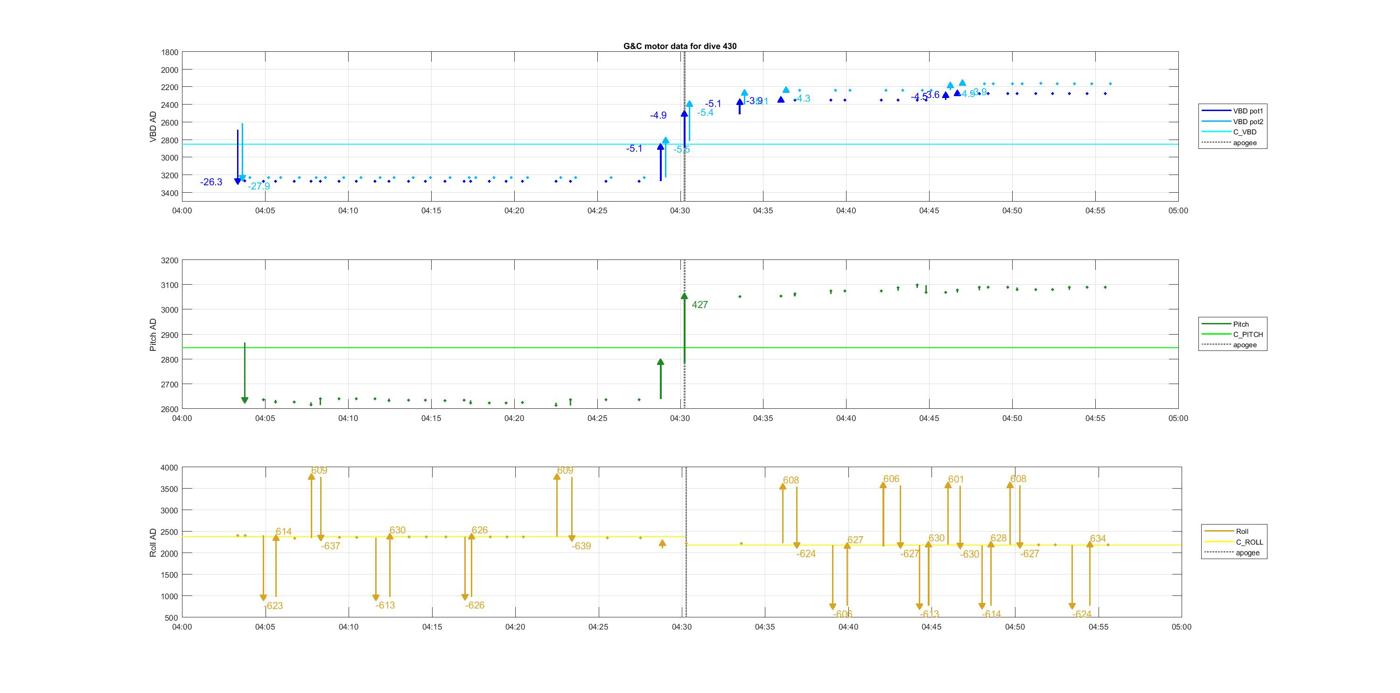The height and width of the screenshot is (693, 1400).
Task: Click the "Roll AD" y-axis label
Action: pos(153,542)
